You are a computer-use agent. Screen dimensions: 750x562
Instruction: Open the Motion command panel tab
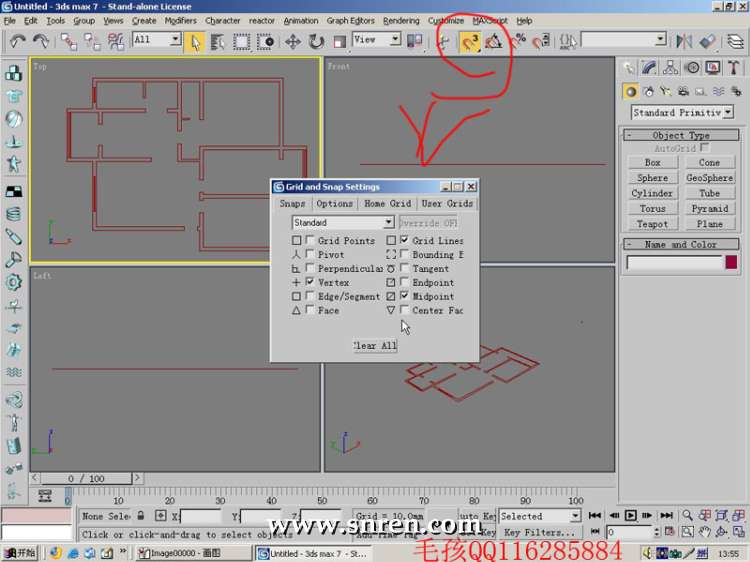pyautogui.click(x=692, y=67)
